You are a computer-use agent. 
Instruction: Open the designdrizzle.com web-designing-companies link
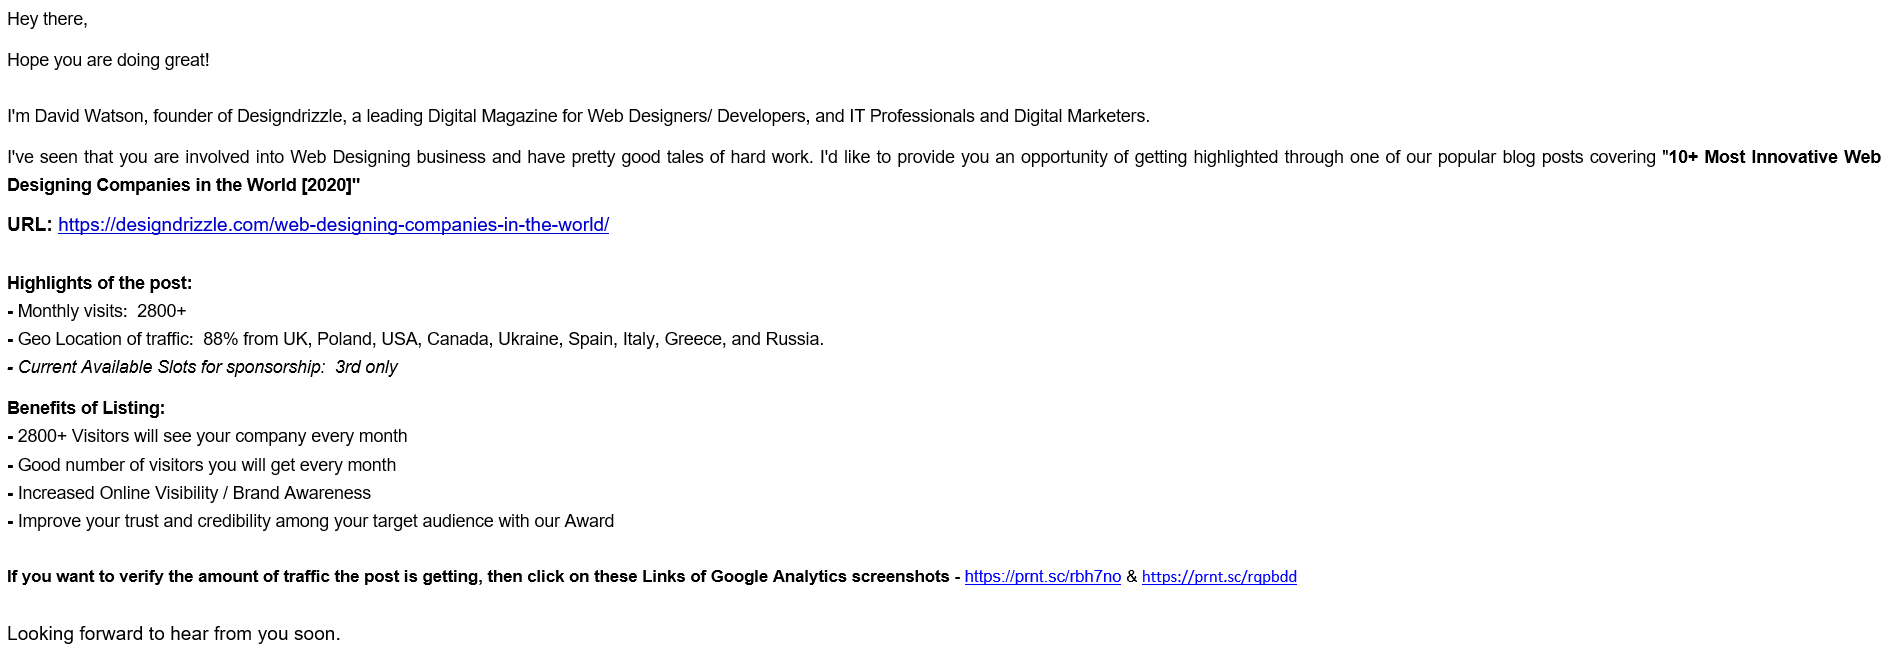click(x=333, y=225)
